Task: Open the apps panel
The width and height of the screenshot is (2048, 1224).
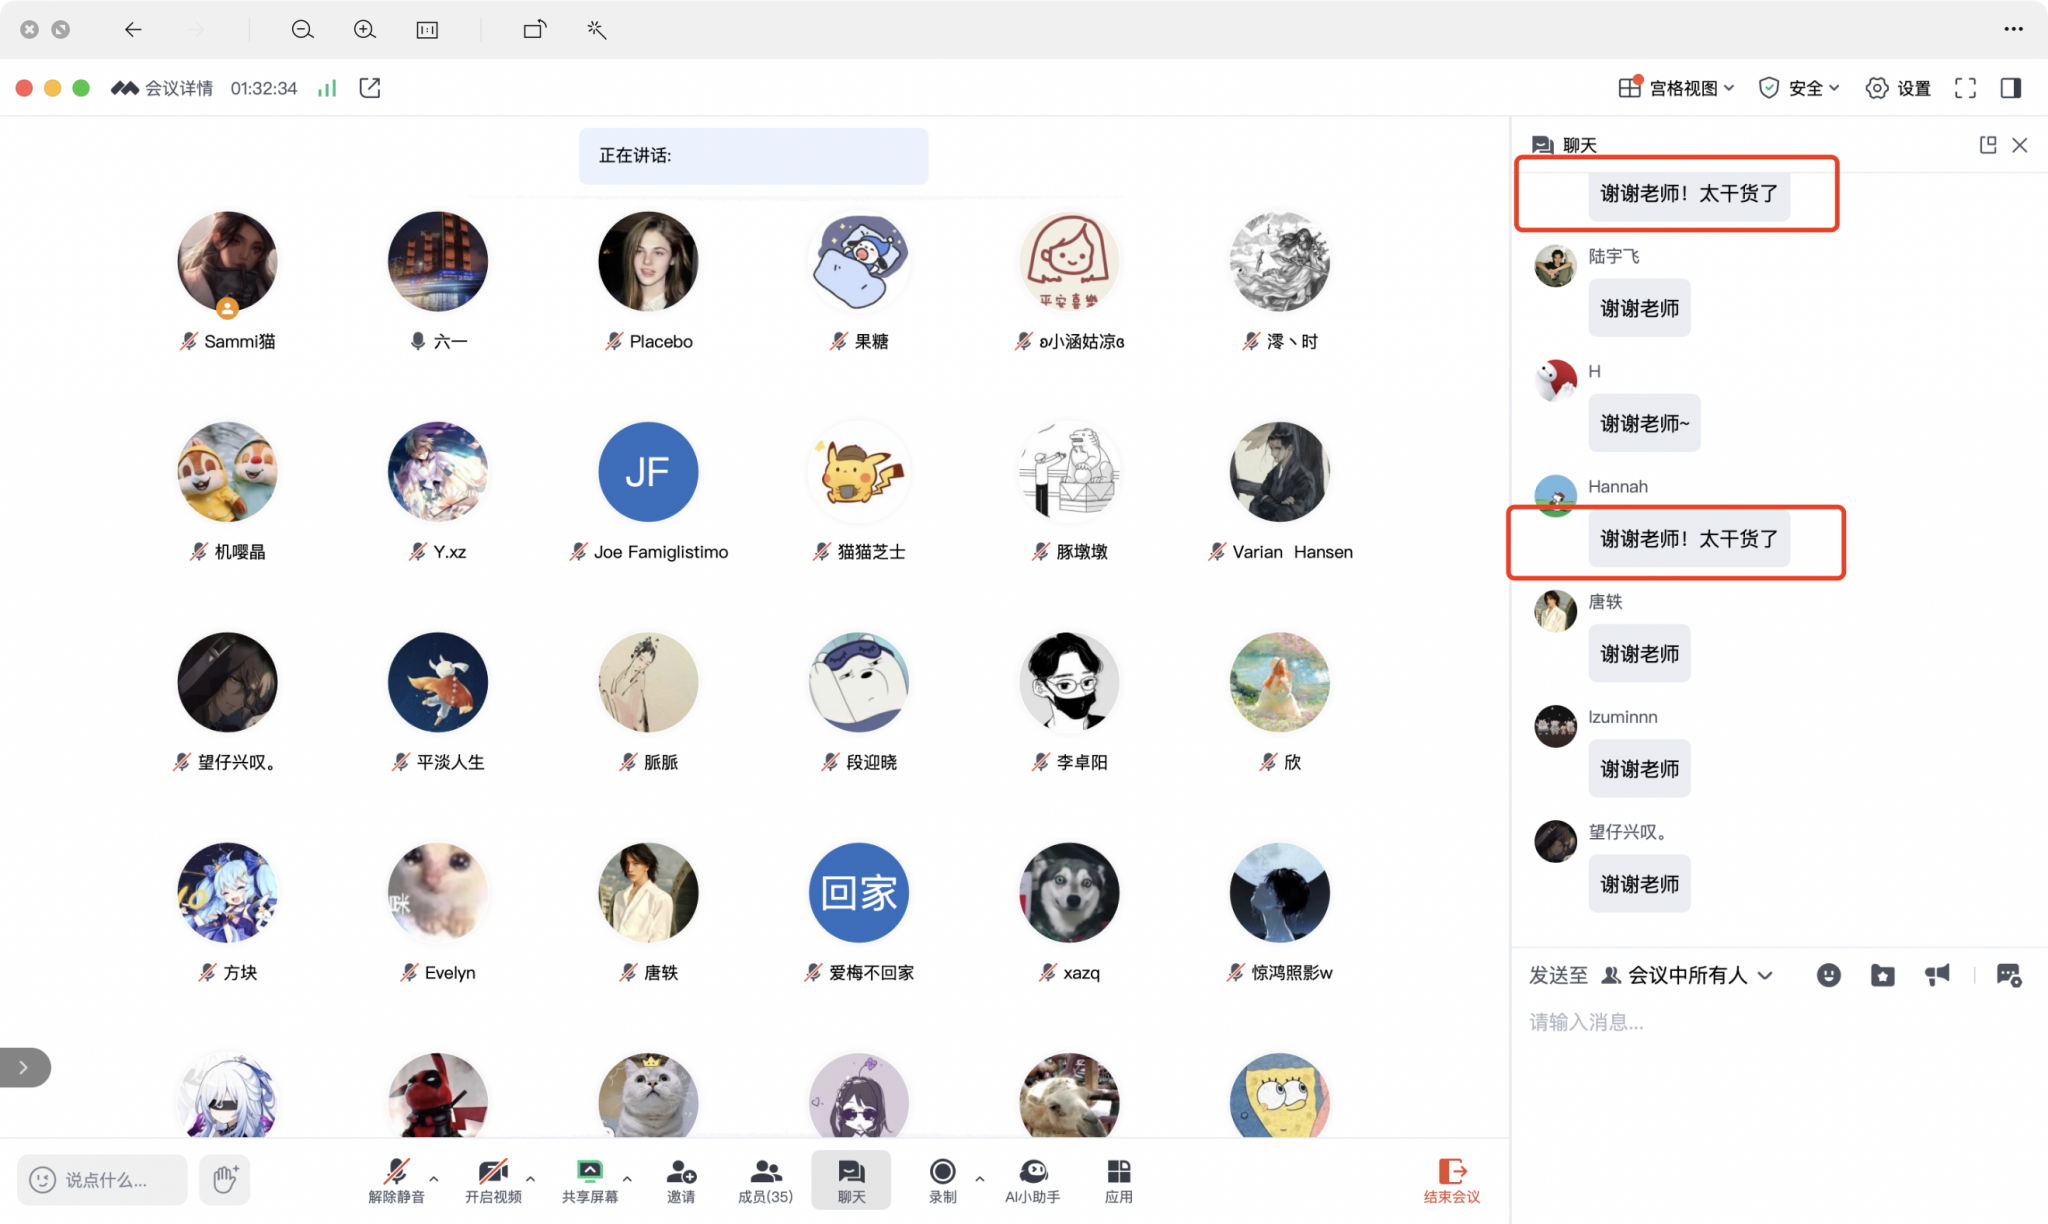Action: [x=1118, y=1179]
